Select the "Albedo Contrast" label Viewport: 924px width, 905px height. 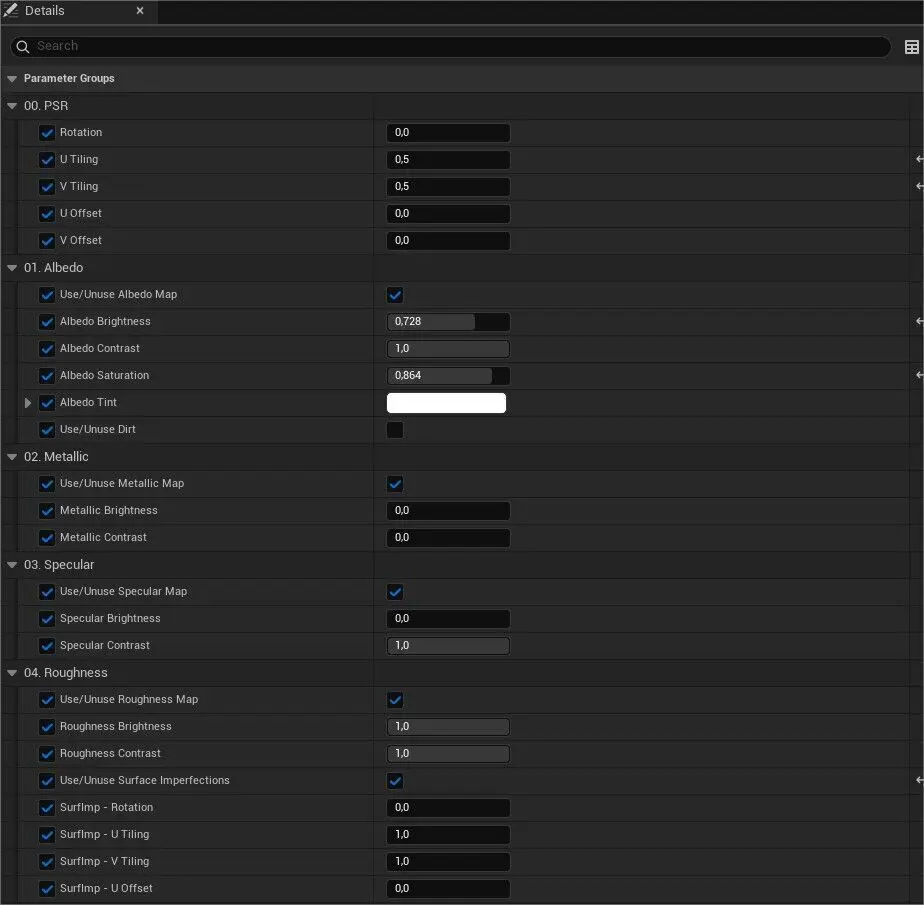coord(100,348)
